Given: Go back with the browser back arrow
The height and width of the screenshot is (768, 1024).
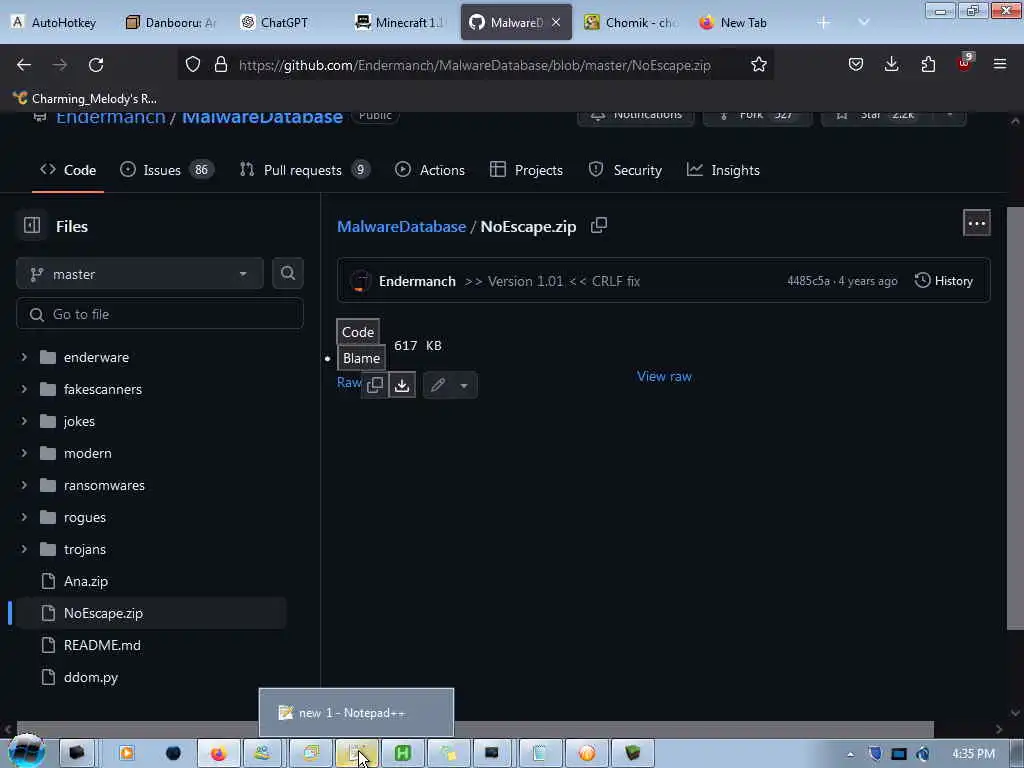Looking at the screenshot, I should pyautogui.click(x=24, y=65).
